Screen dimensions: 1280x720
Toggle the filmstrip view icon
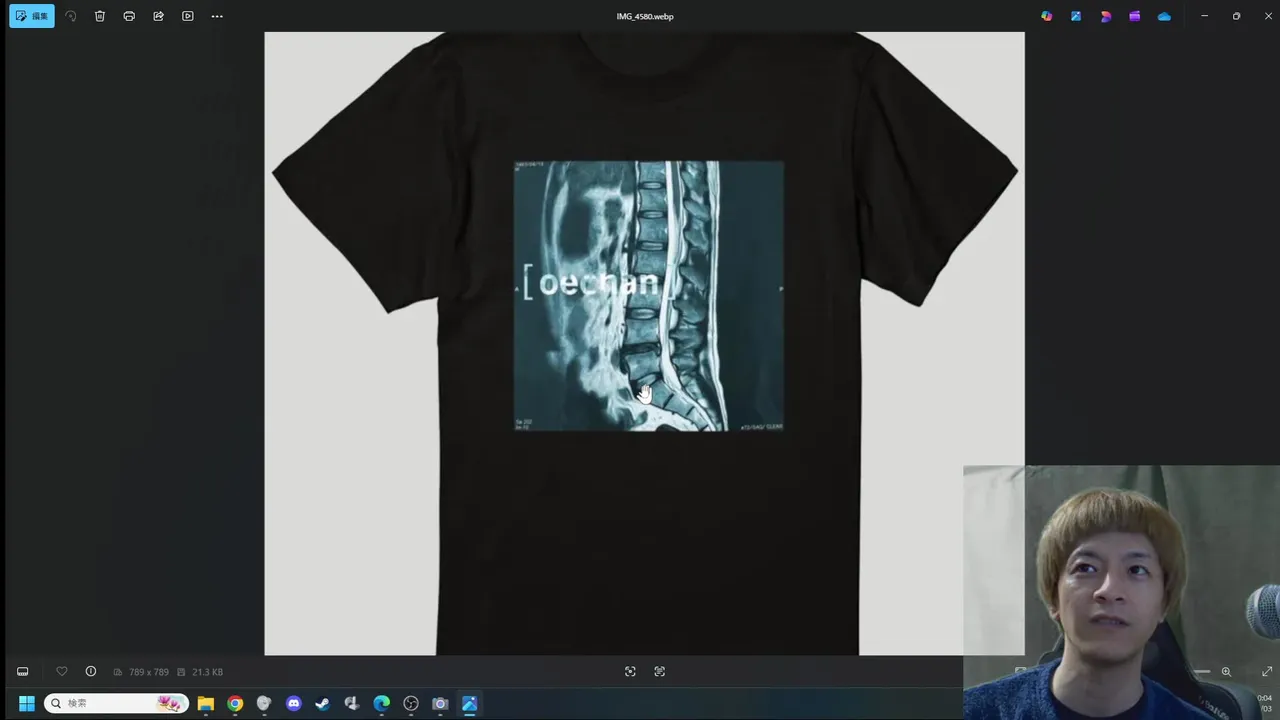[23, 672]
